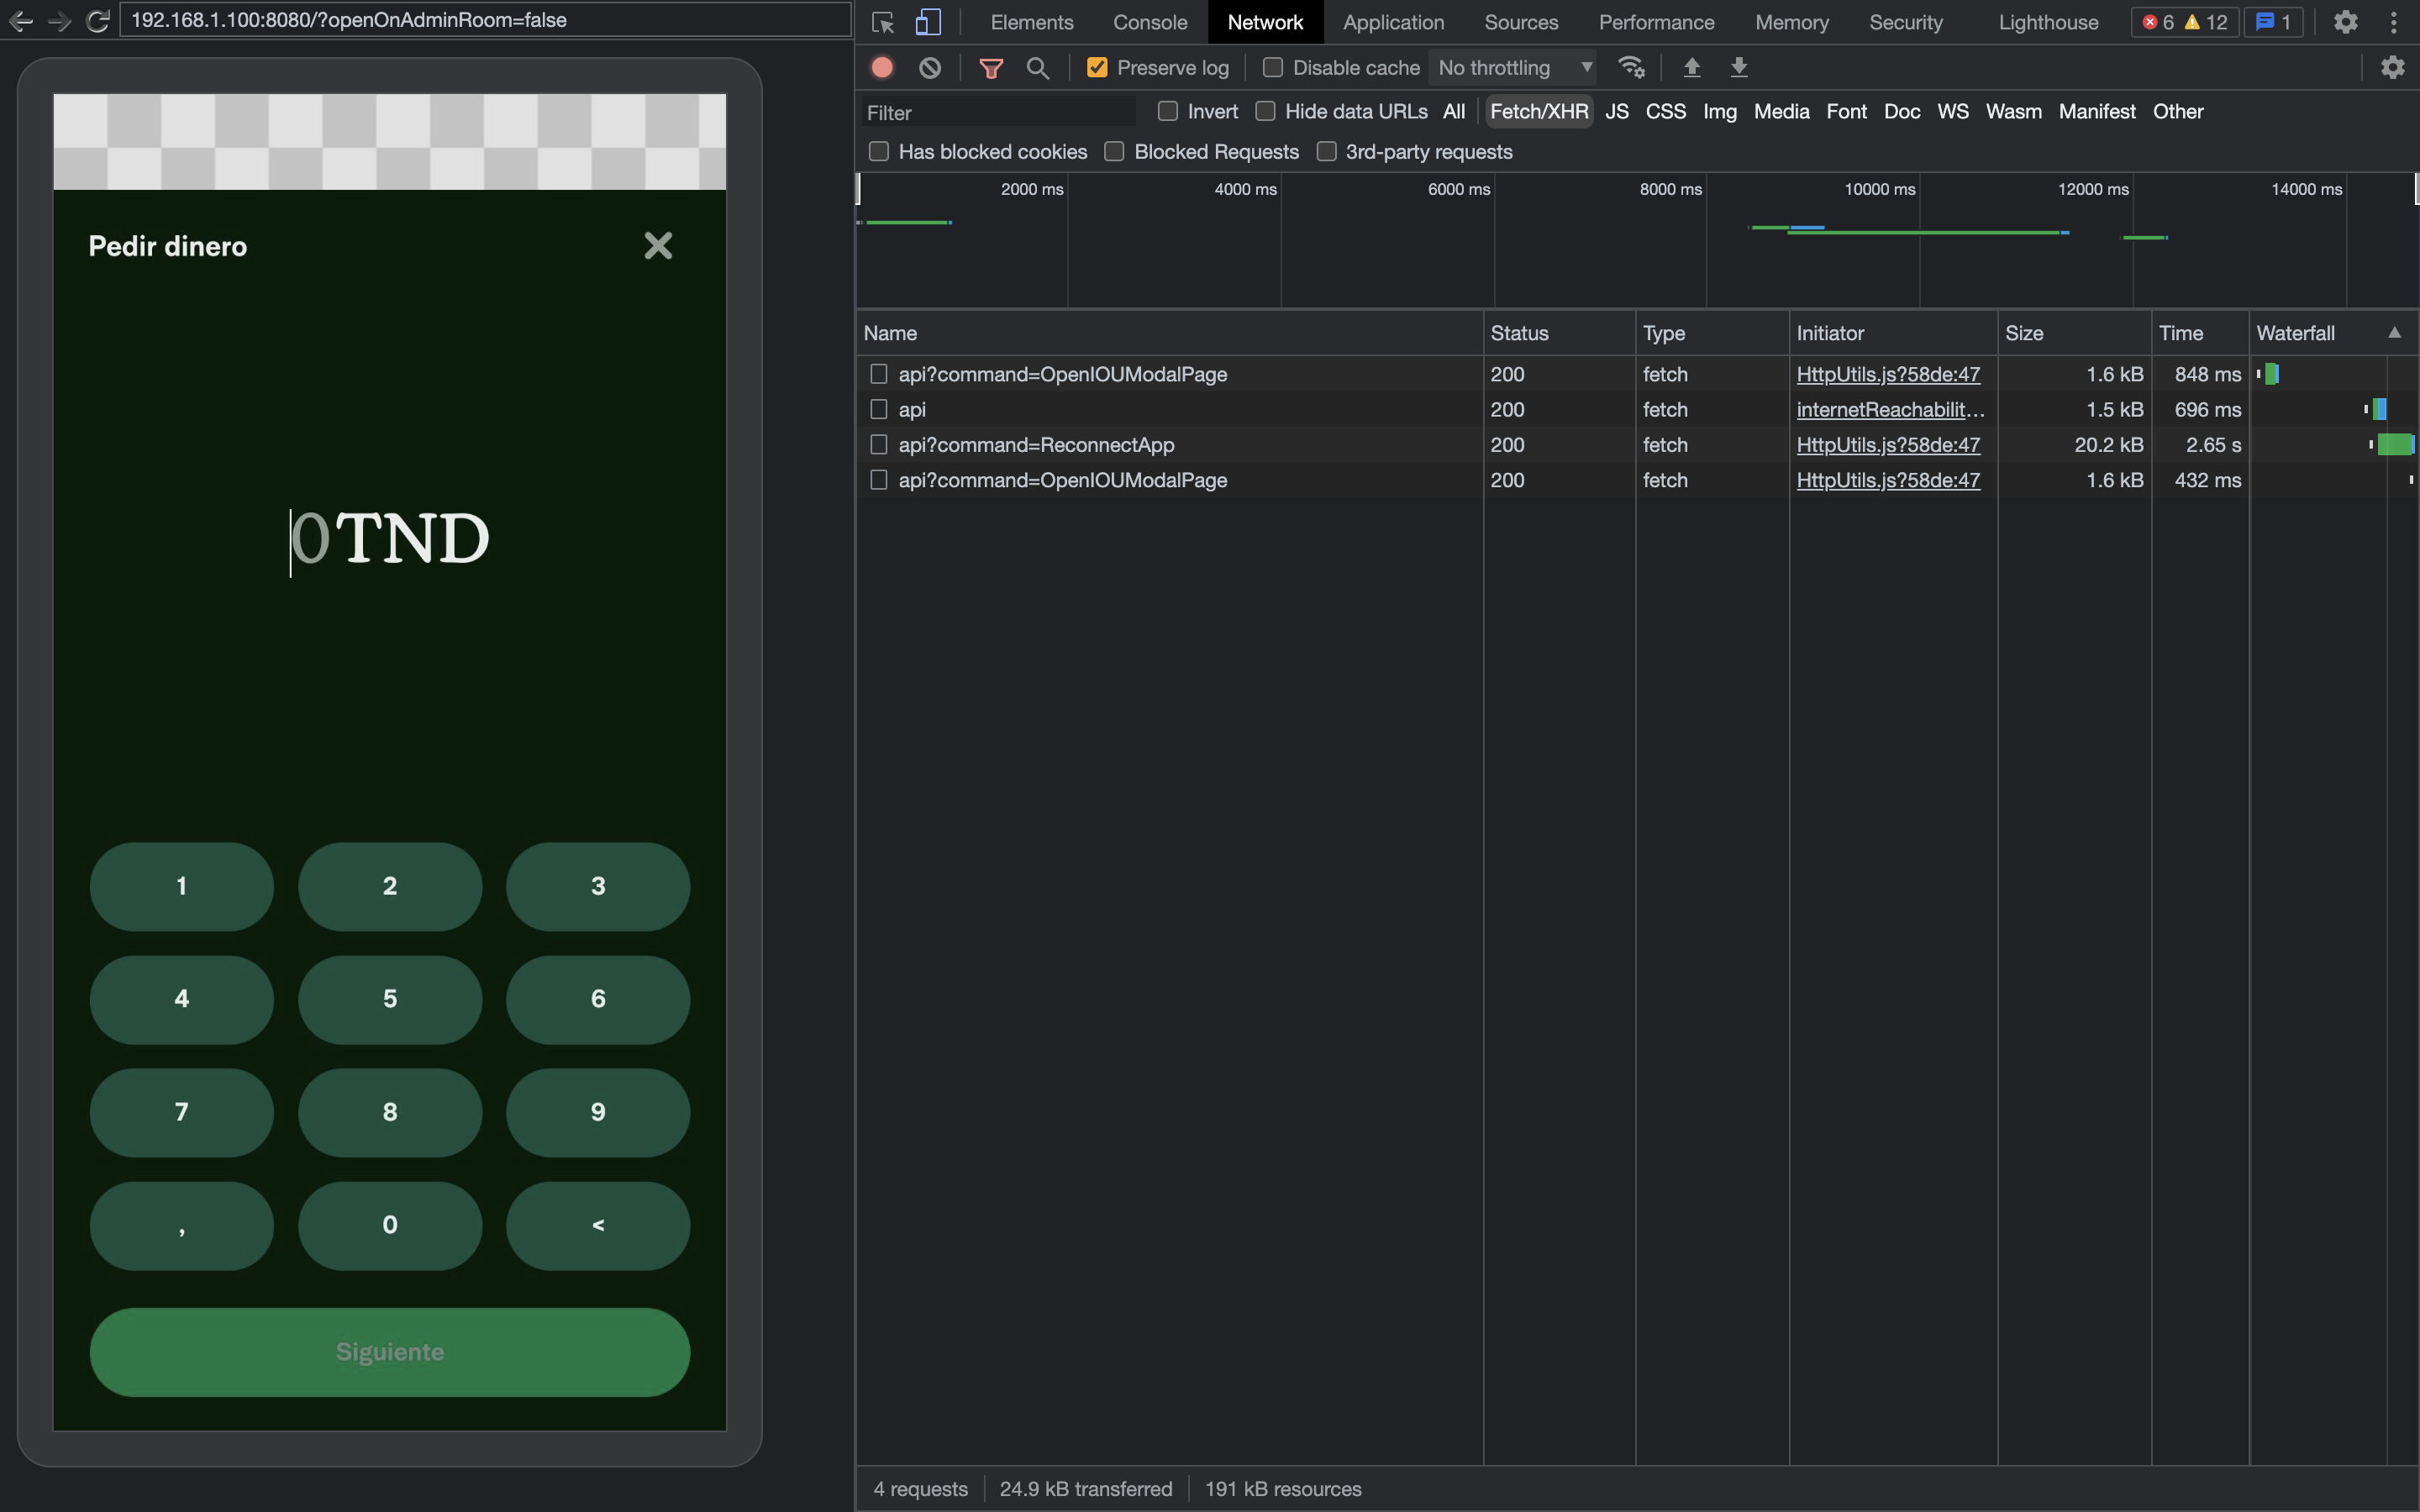
Task: Open network conditions wifi icon
Action: (x=1631, y=67)
